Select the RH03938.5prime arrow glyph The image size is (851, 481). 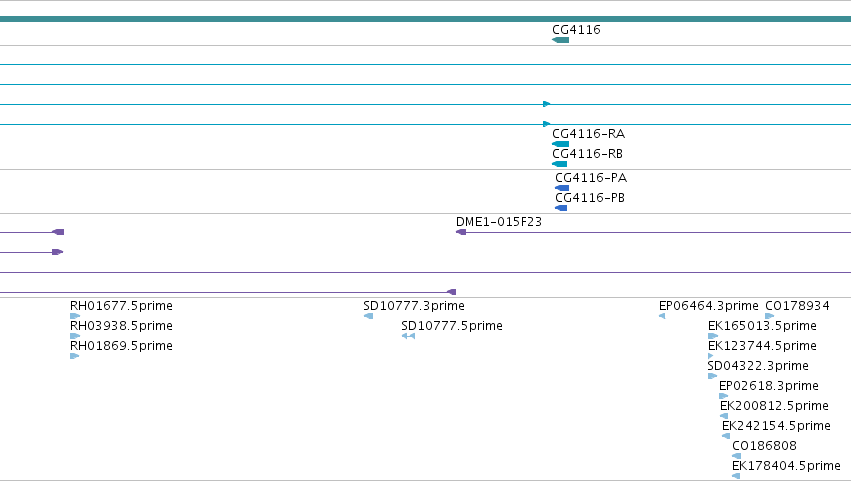point(75,336)
